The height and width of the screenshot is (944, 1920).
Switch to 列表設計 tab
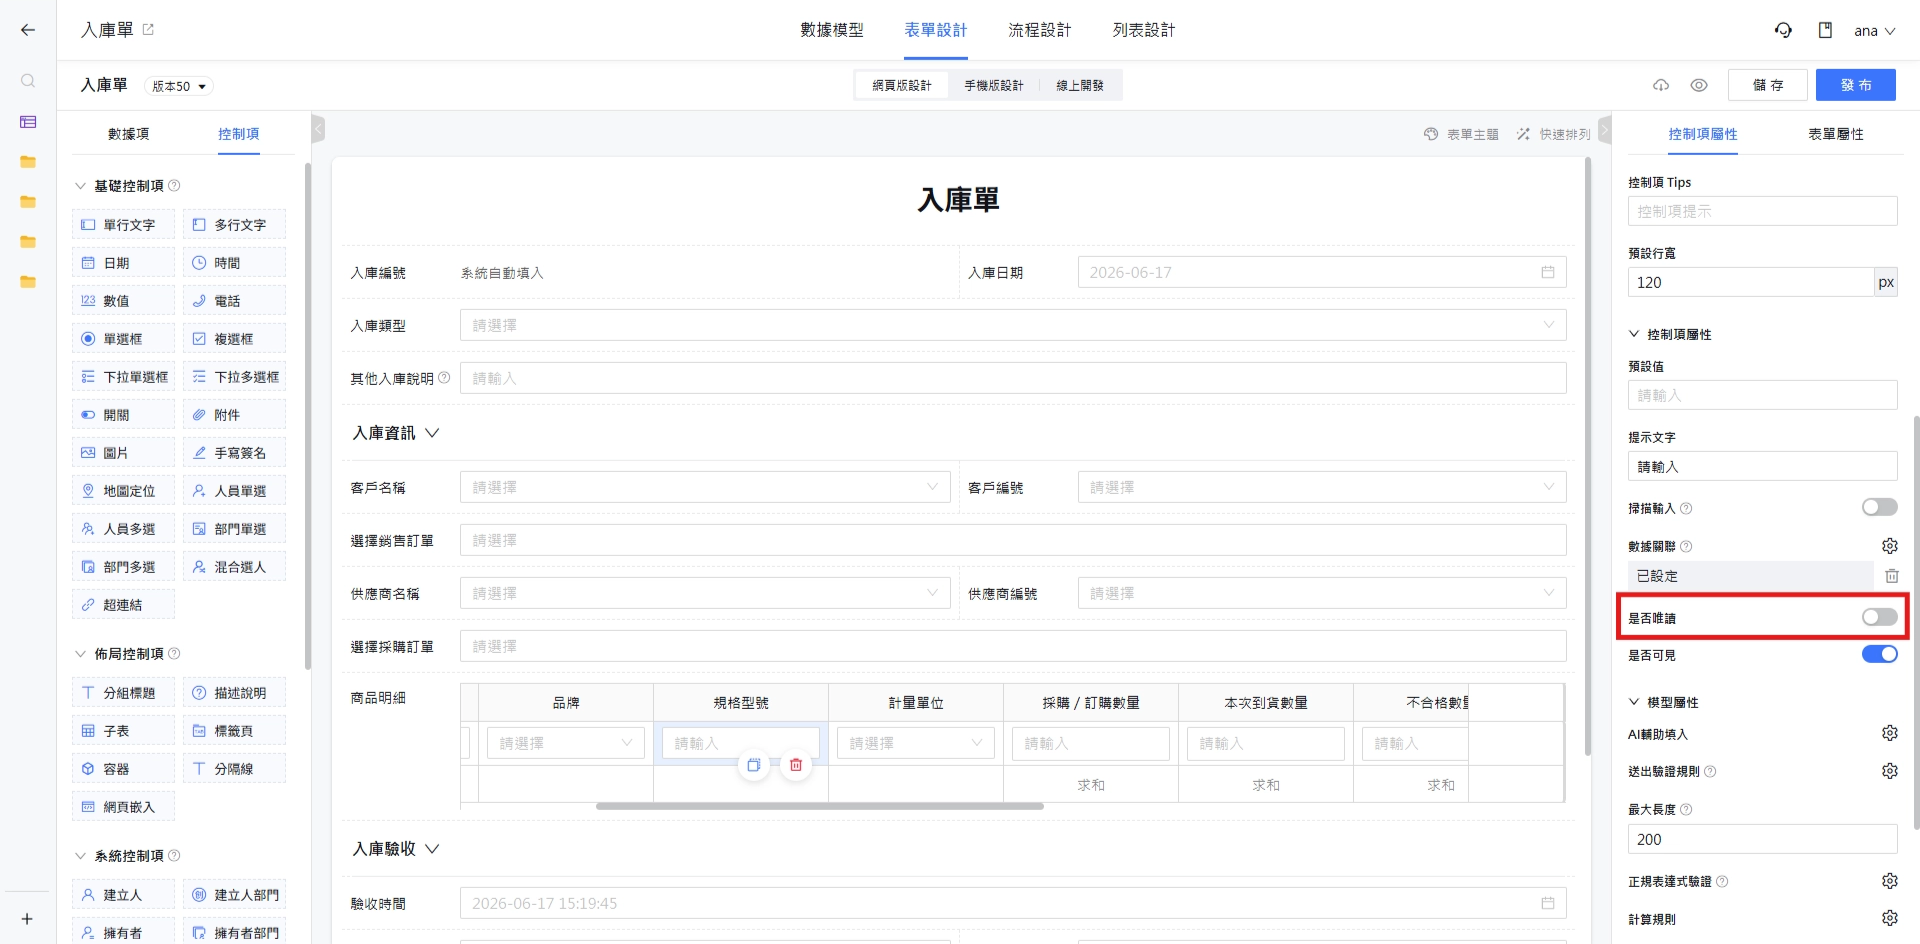point(1144,30)
